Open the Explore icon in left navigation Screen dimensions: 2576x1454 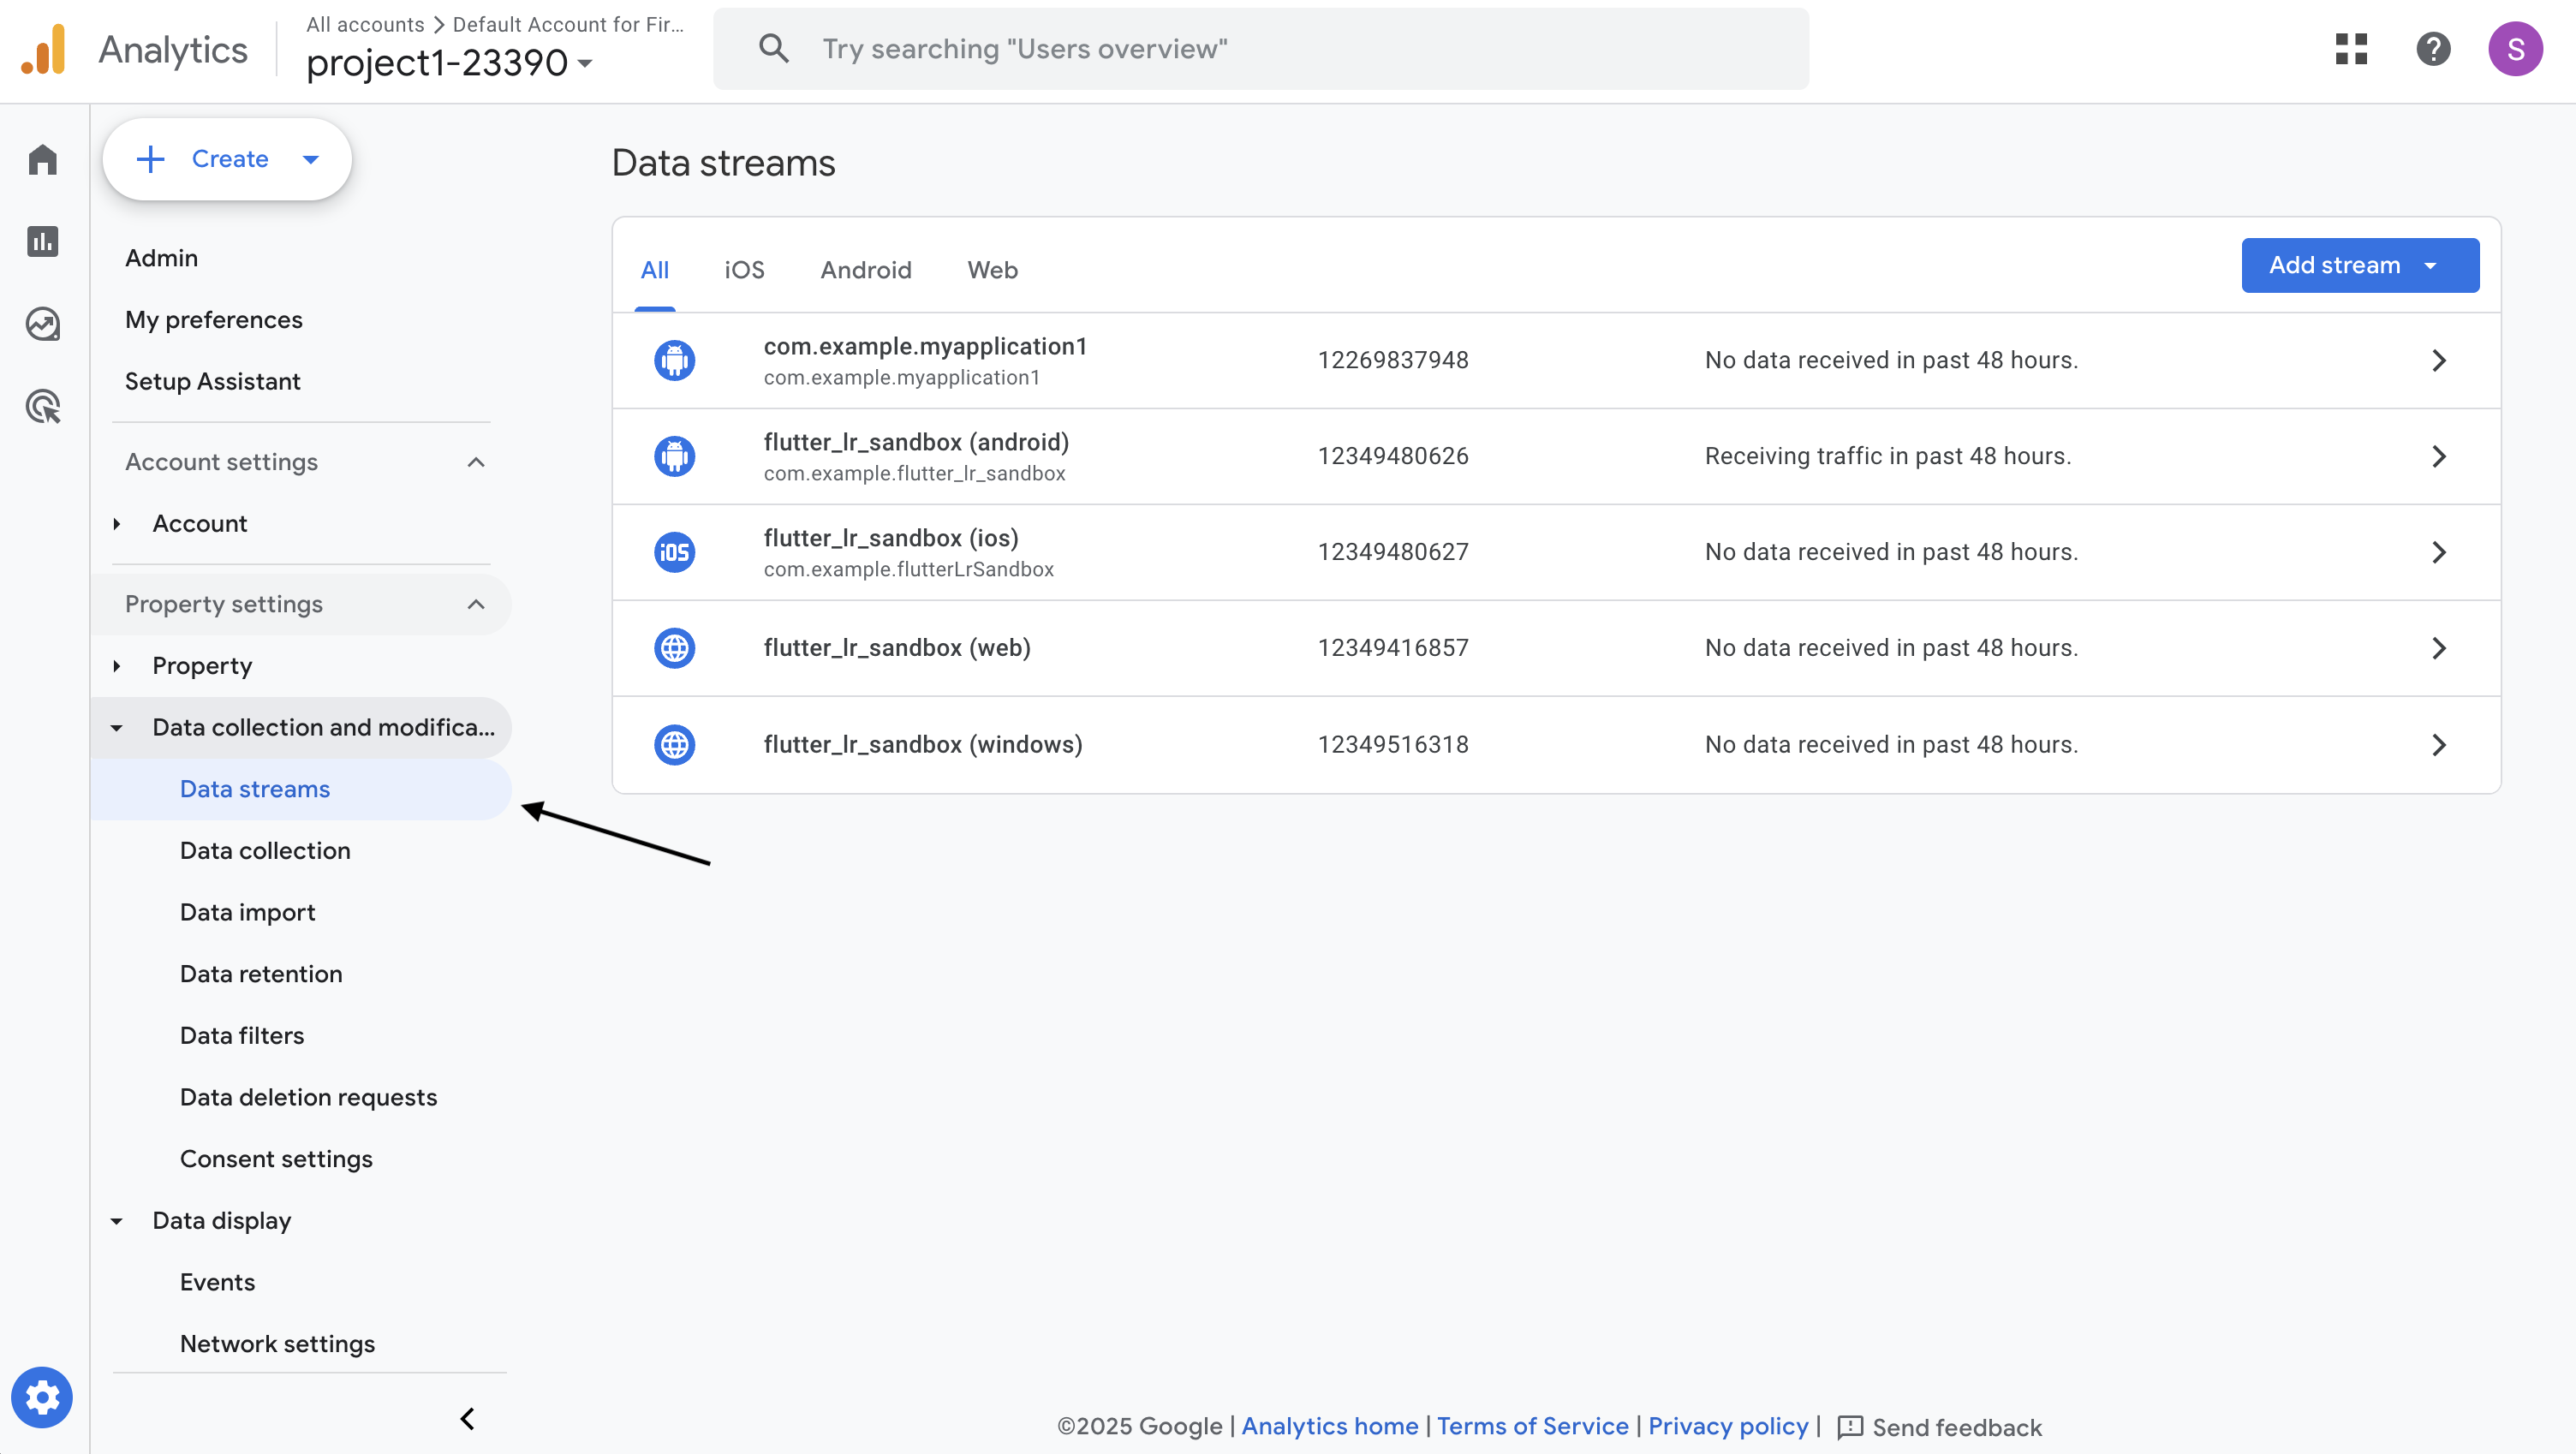43,324
